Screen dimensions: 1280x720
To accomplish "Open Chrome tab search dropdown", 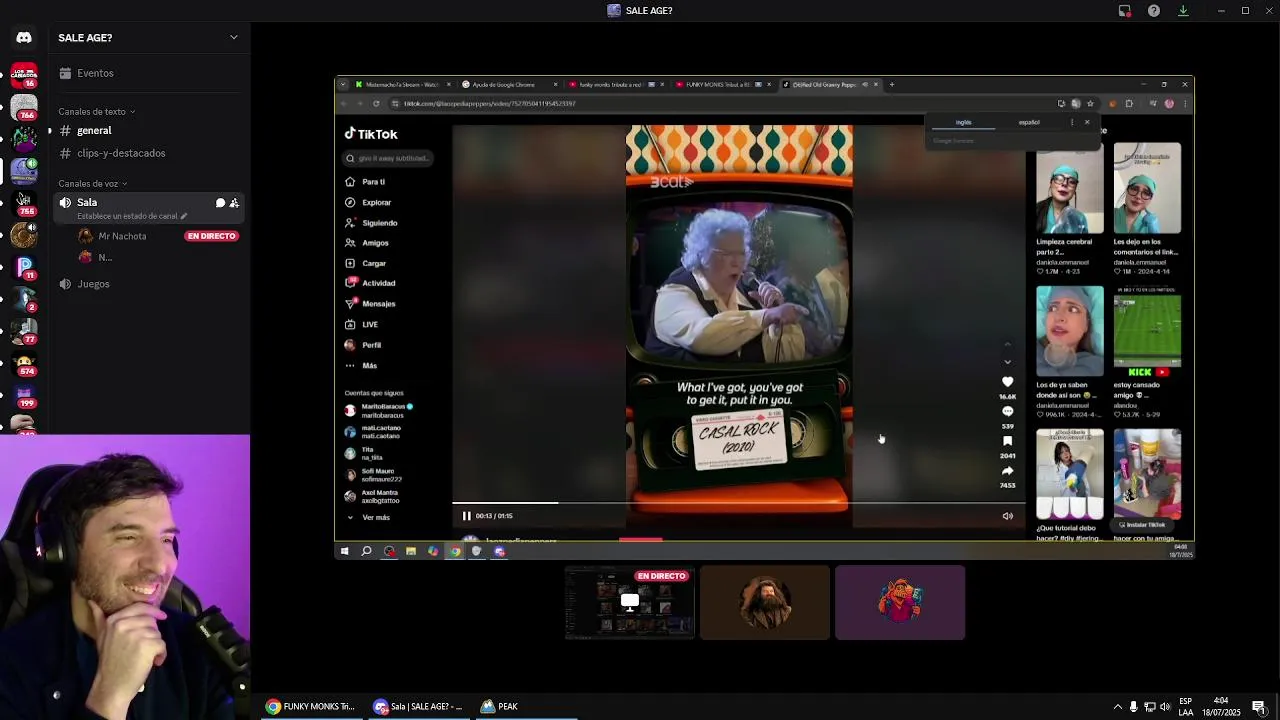I will click(x=343, y=85).
